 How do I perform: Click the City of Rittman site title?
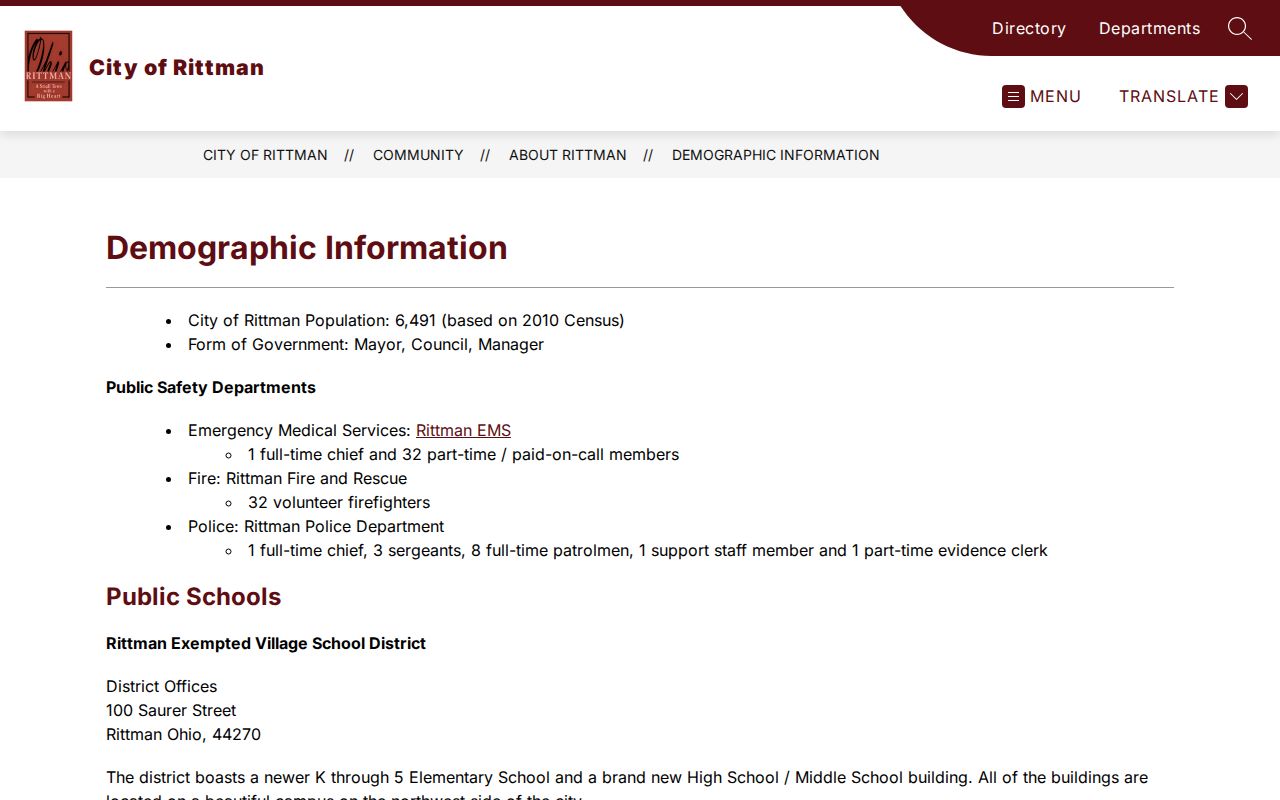(x=176, y=67)
